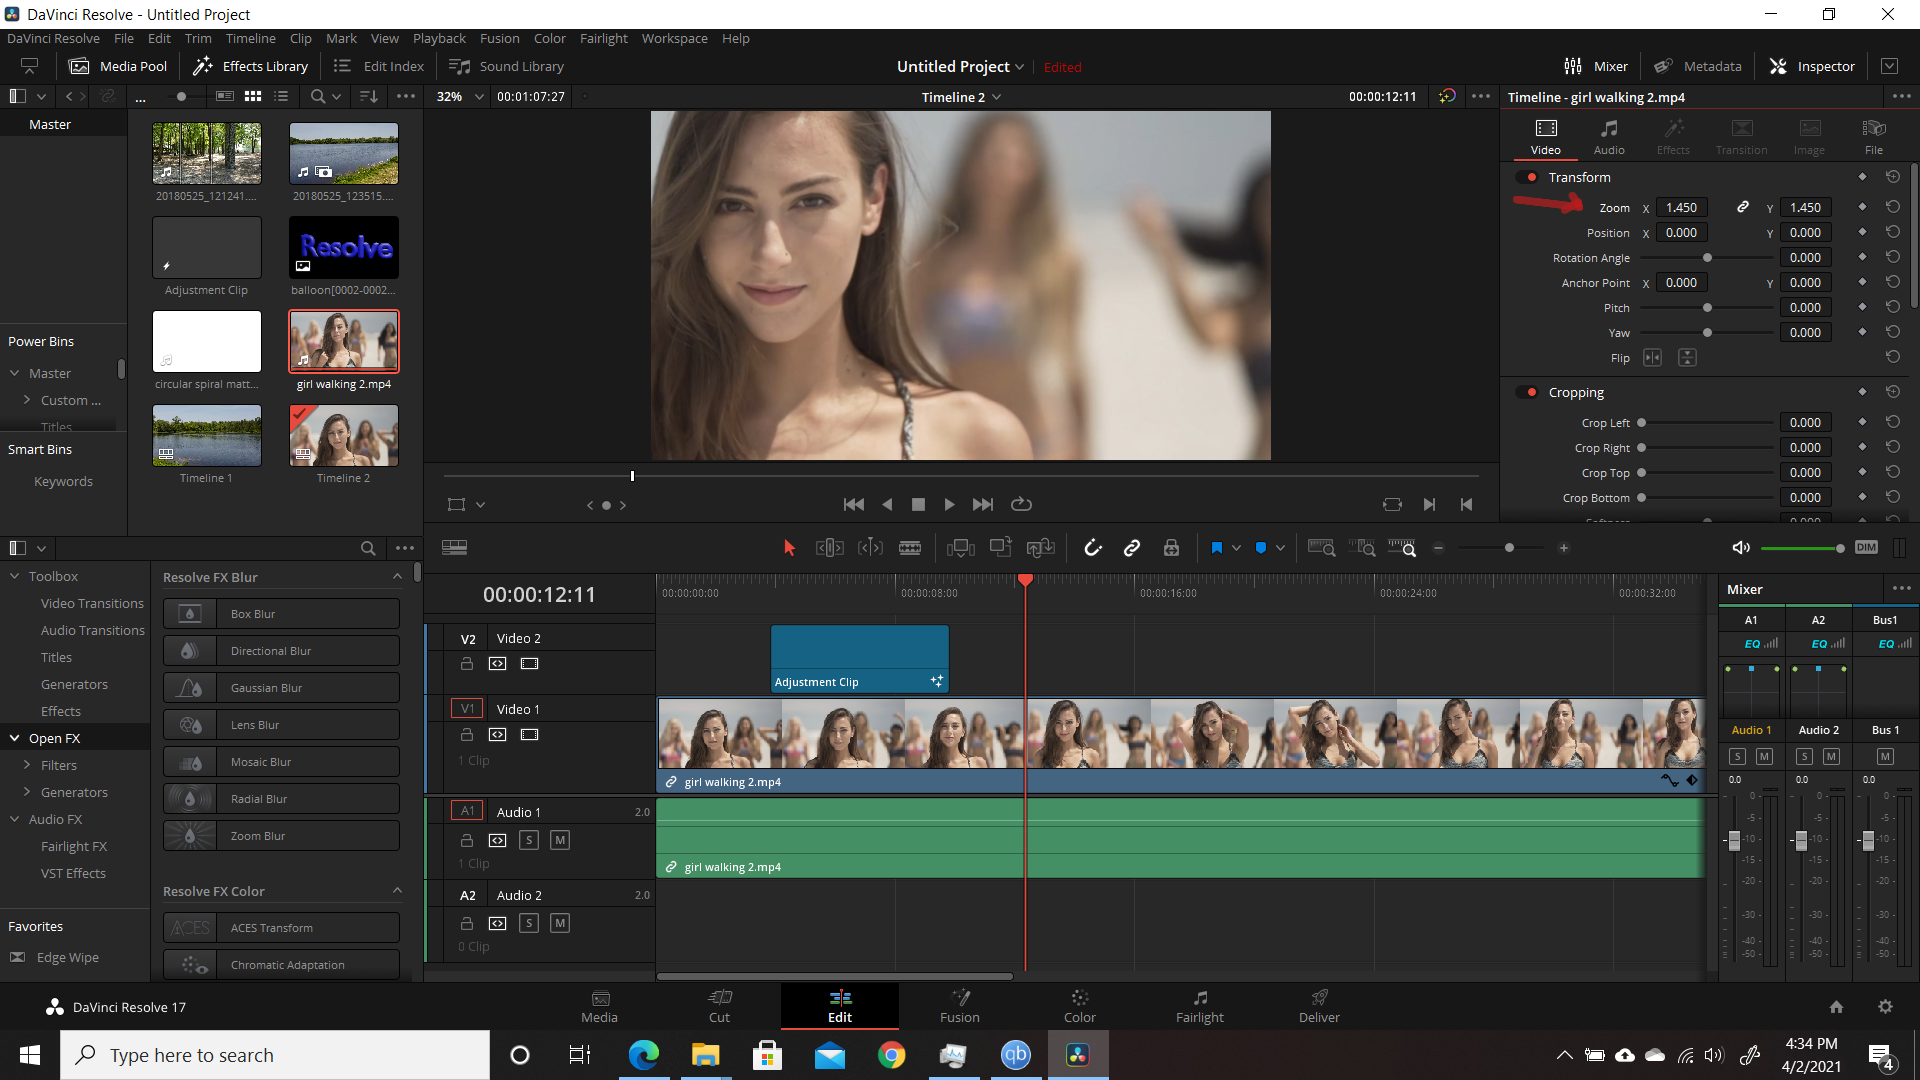Click the blue Flag icon
Image resolution: width=1920 pixels, height=1080 pixels.
pos(1217,548)
